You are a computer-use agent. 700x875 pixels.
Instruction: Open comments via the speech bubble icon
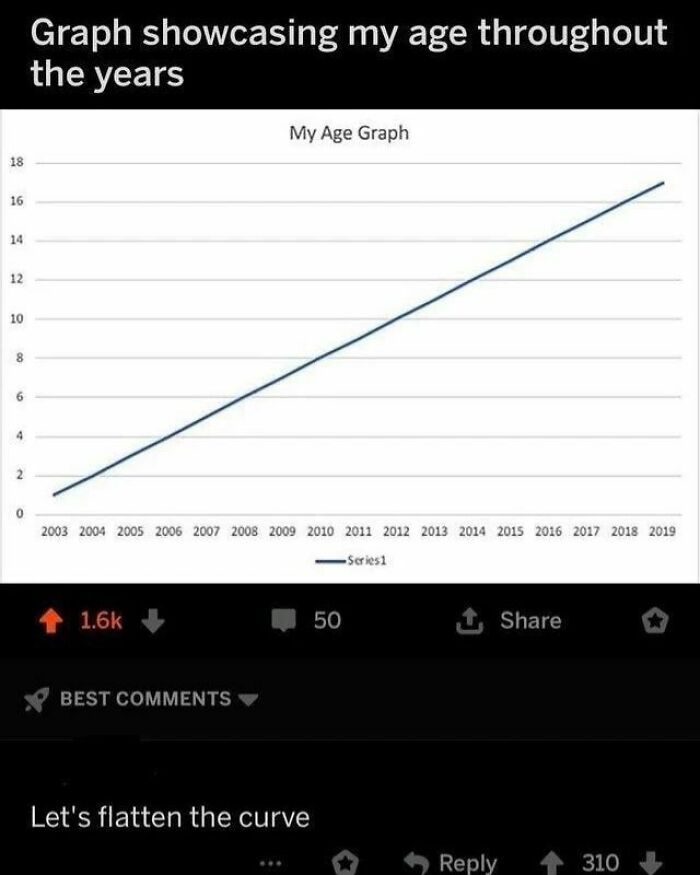tap(289, 621)
